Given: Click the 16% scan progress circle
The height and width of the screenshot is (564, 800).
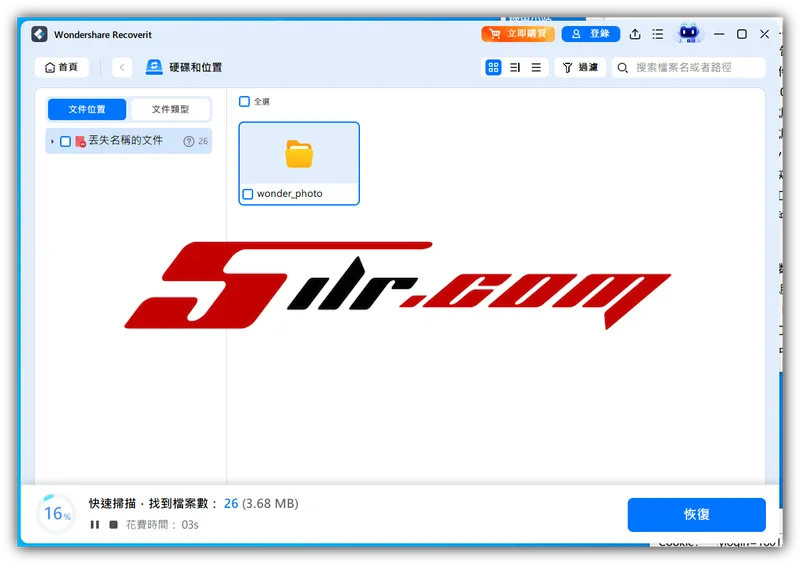Looking at the screenshot, I should pyautogui.click(x=57, y=513).
